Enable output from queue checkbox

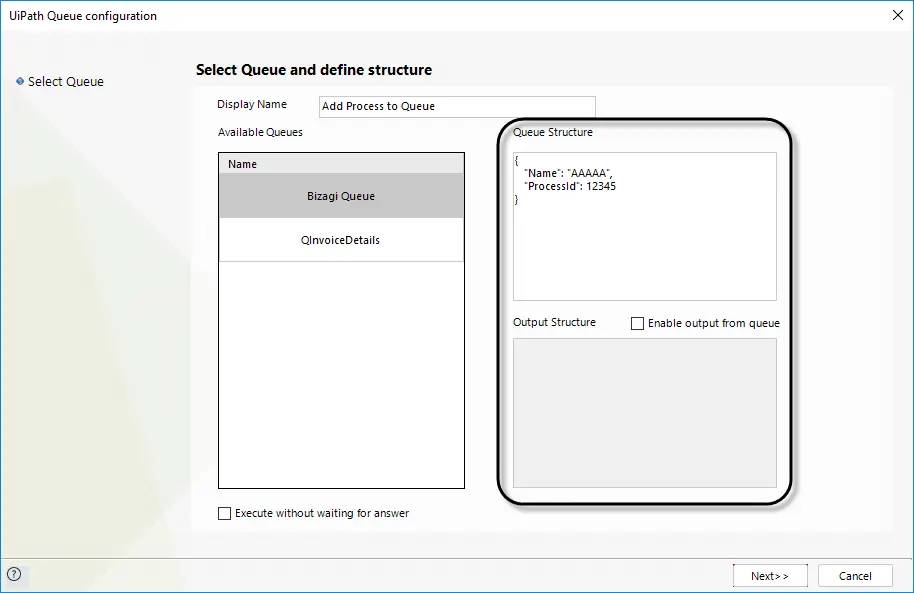click(638, 323)
